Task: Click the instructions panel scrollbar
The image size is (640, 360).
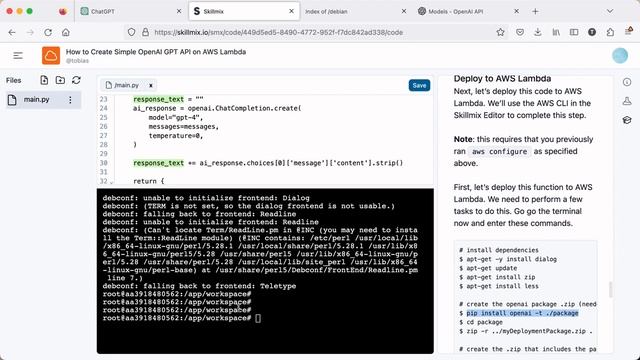Action: 611,289
